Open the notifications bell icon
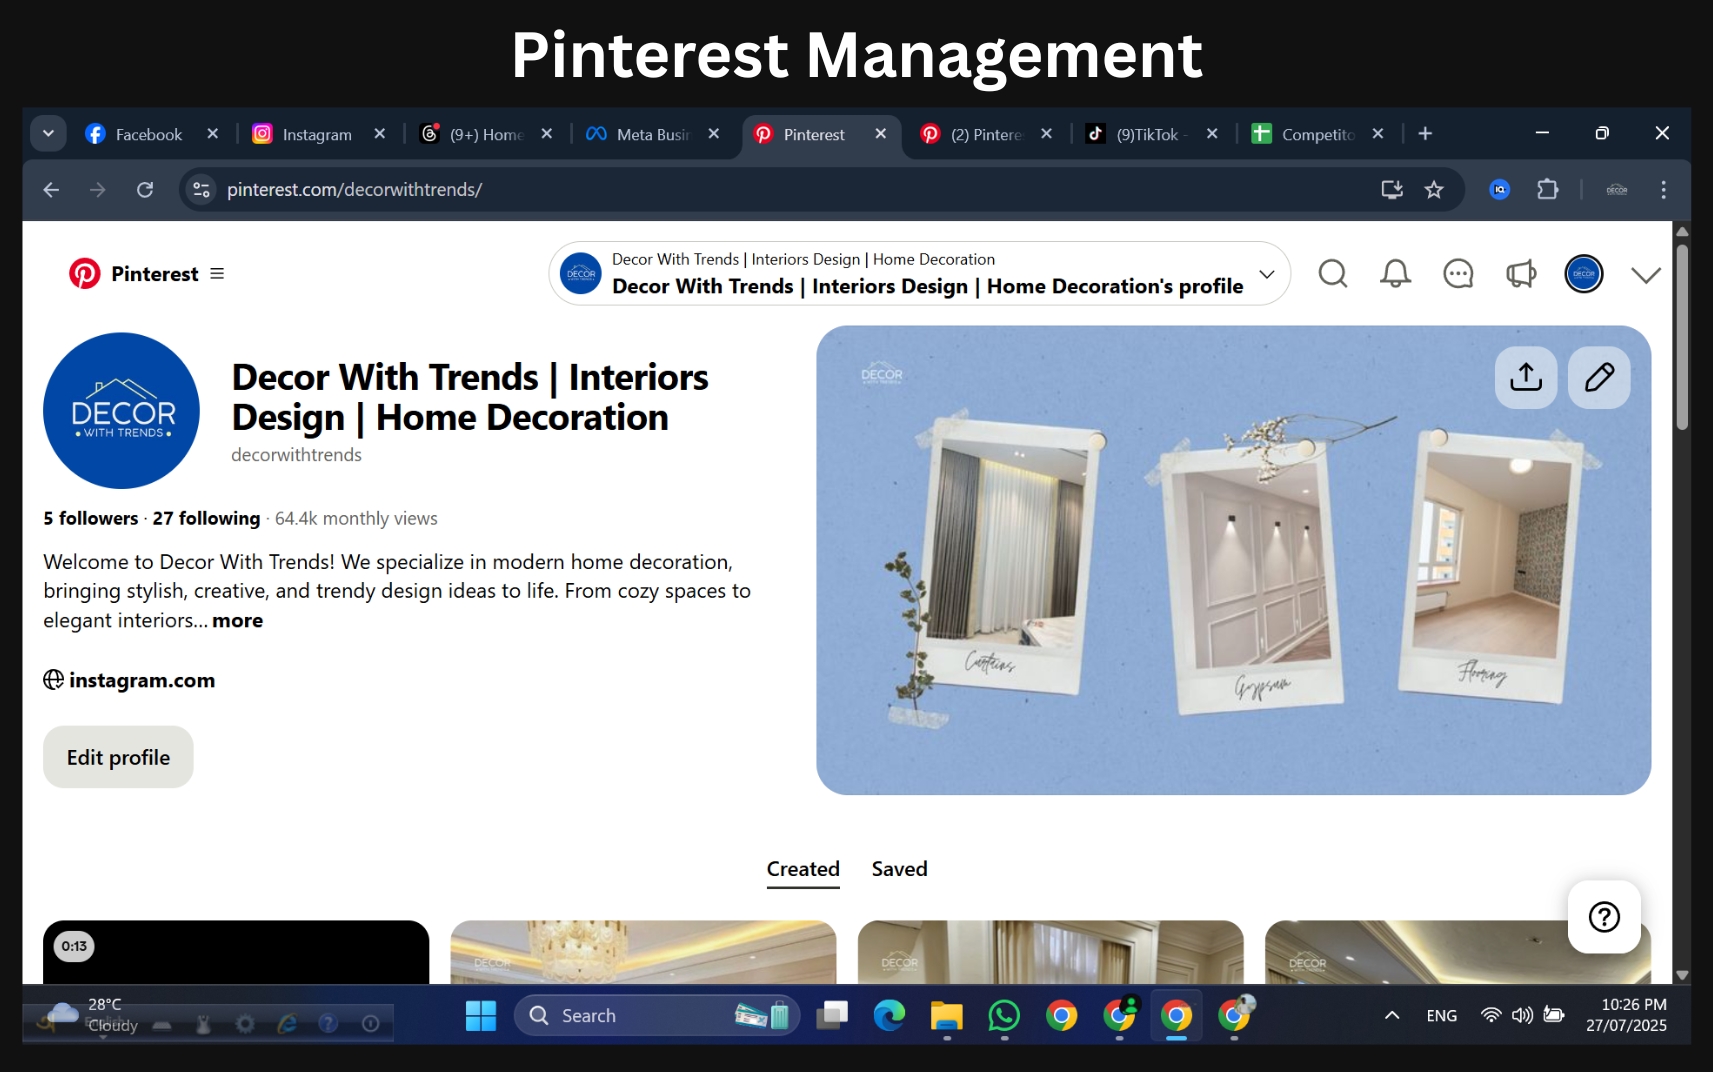This screenshot has height=1072, width=1713. [1395, 274]
